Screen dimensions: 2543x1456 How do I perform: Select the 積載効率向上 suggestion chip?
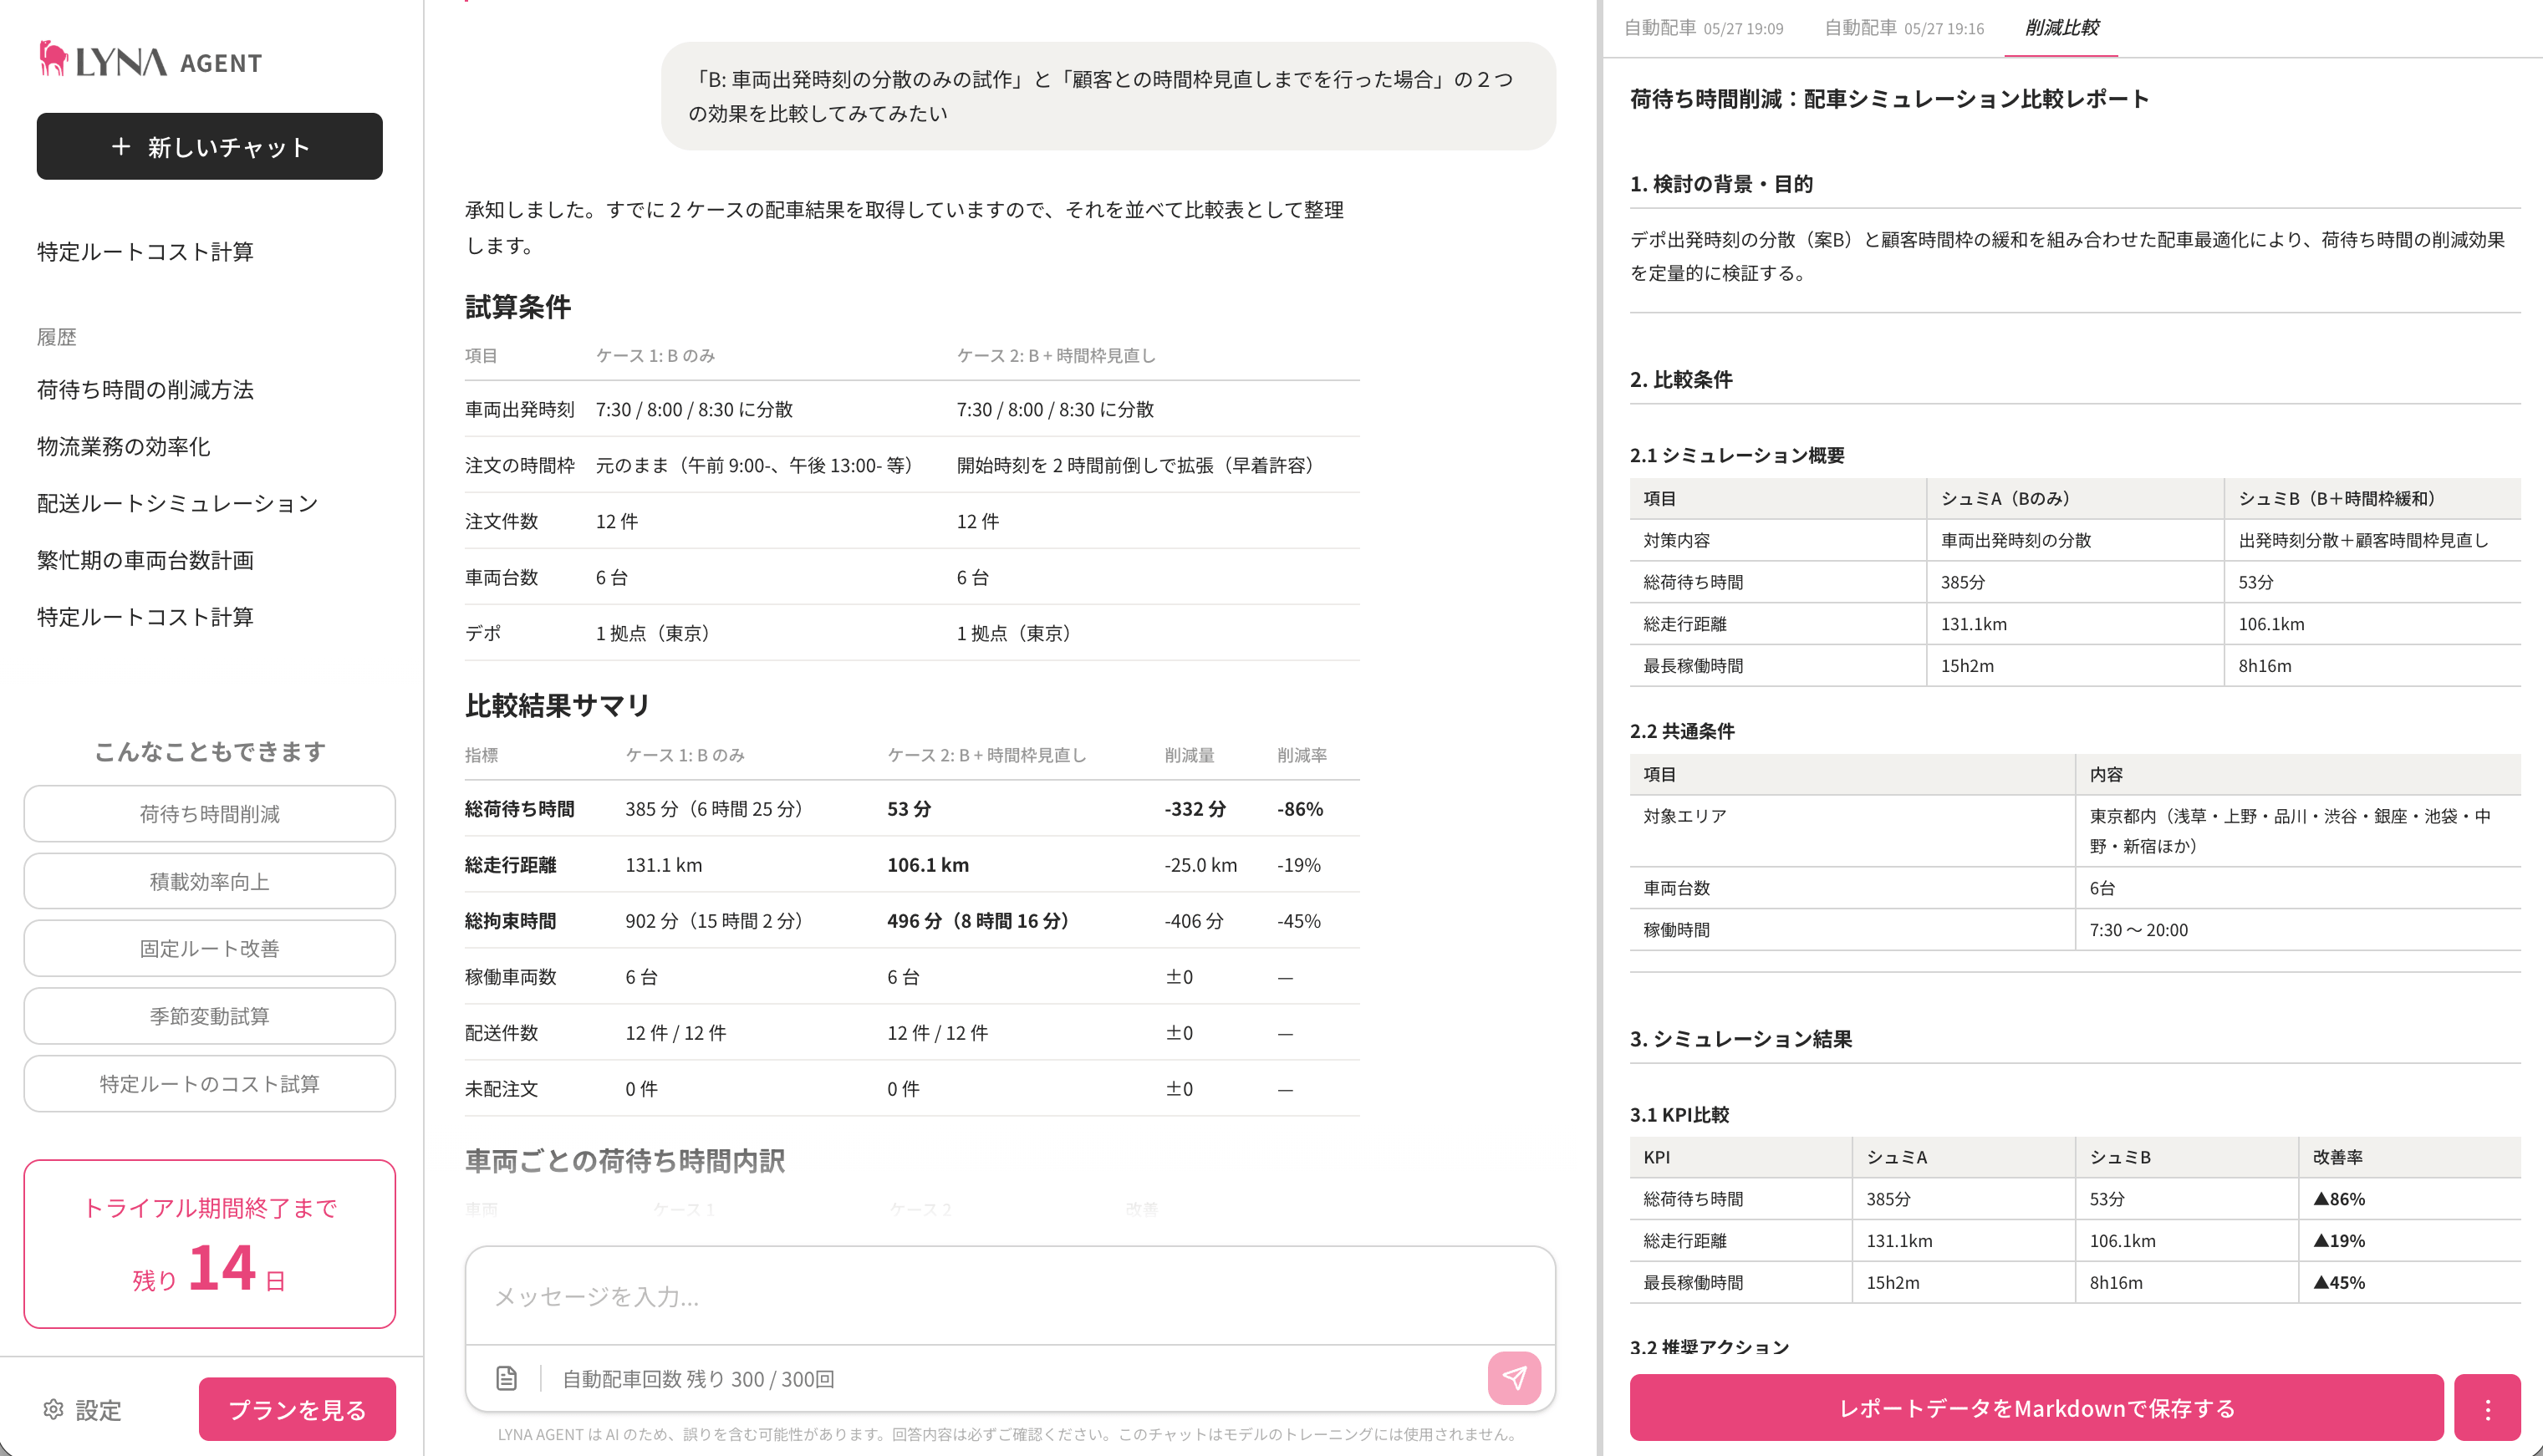pyautogui.click(x=210, y=881)
